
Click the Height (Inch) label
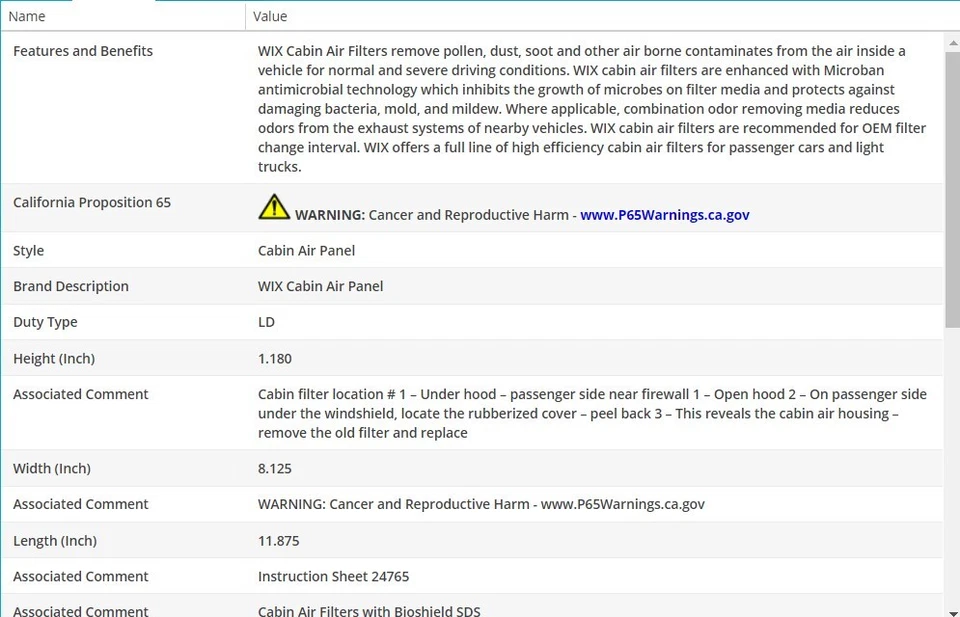[x=54, y=359]
